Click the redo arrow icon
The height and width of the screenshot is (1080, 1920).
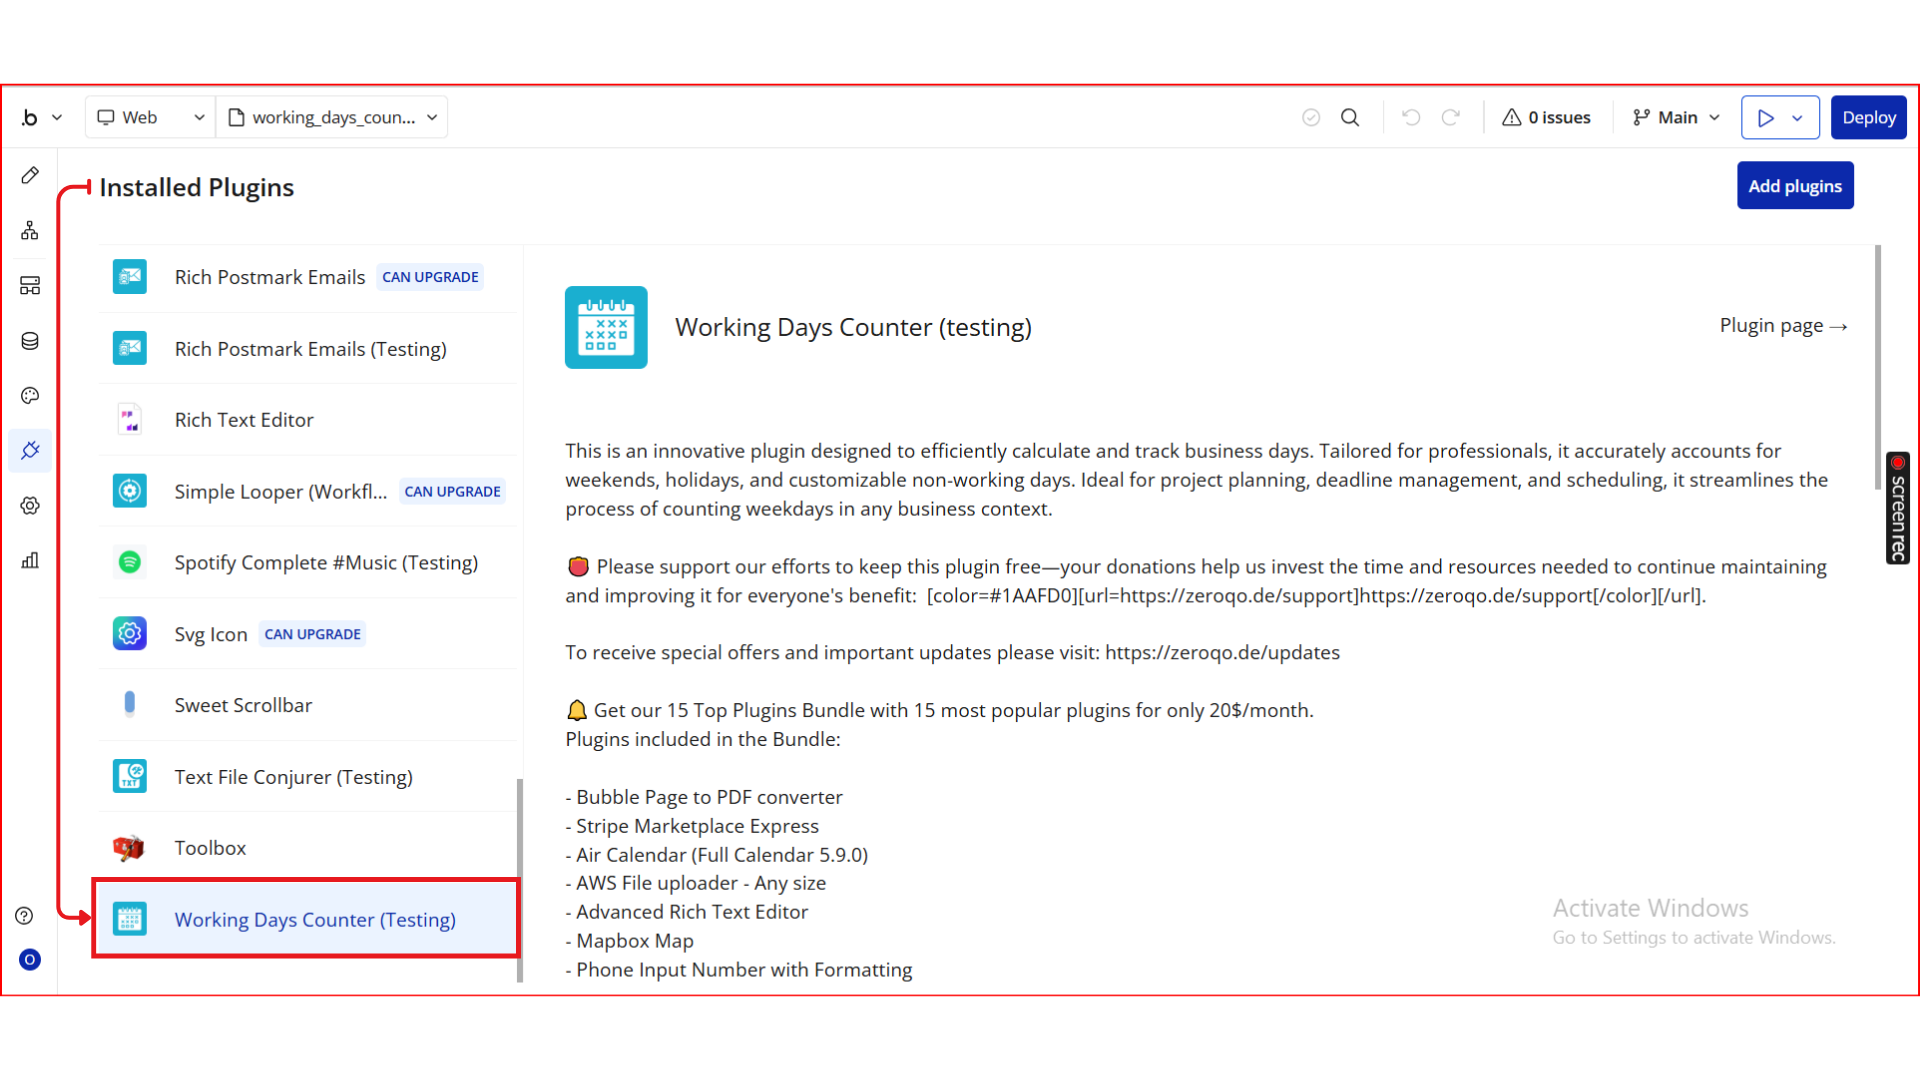1451,118
